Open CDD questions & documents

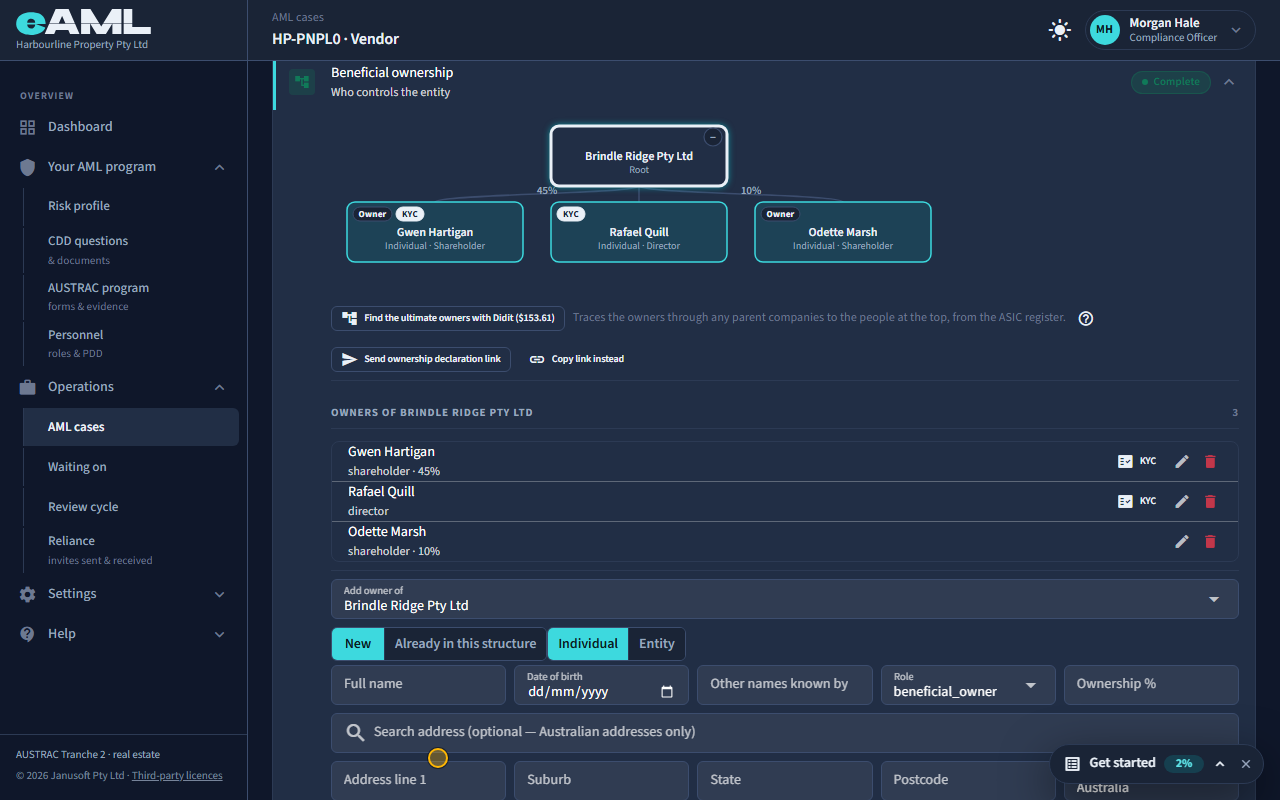coord(88,249)
